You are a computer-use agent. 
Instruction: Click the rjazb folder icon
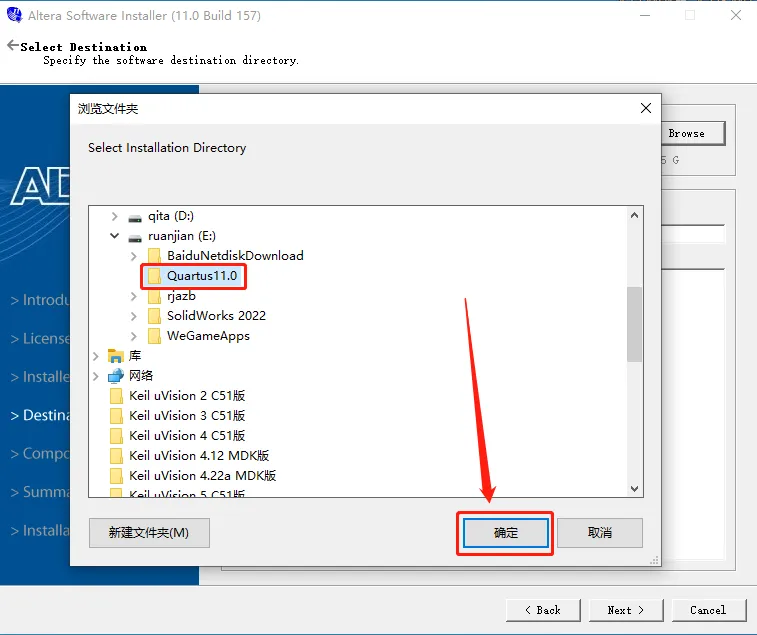tap(154, 296)
